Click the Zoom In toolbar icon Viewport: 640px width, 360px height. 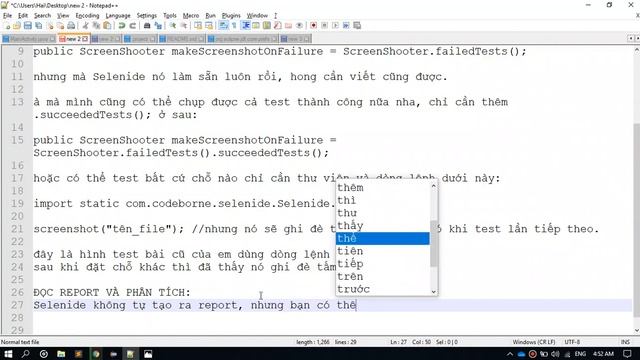click(173, 26)
